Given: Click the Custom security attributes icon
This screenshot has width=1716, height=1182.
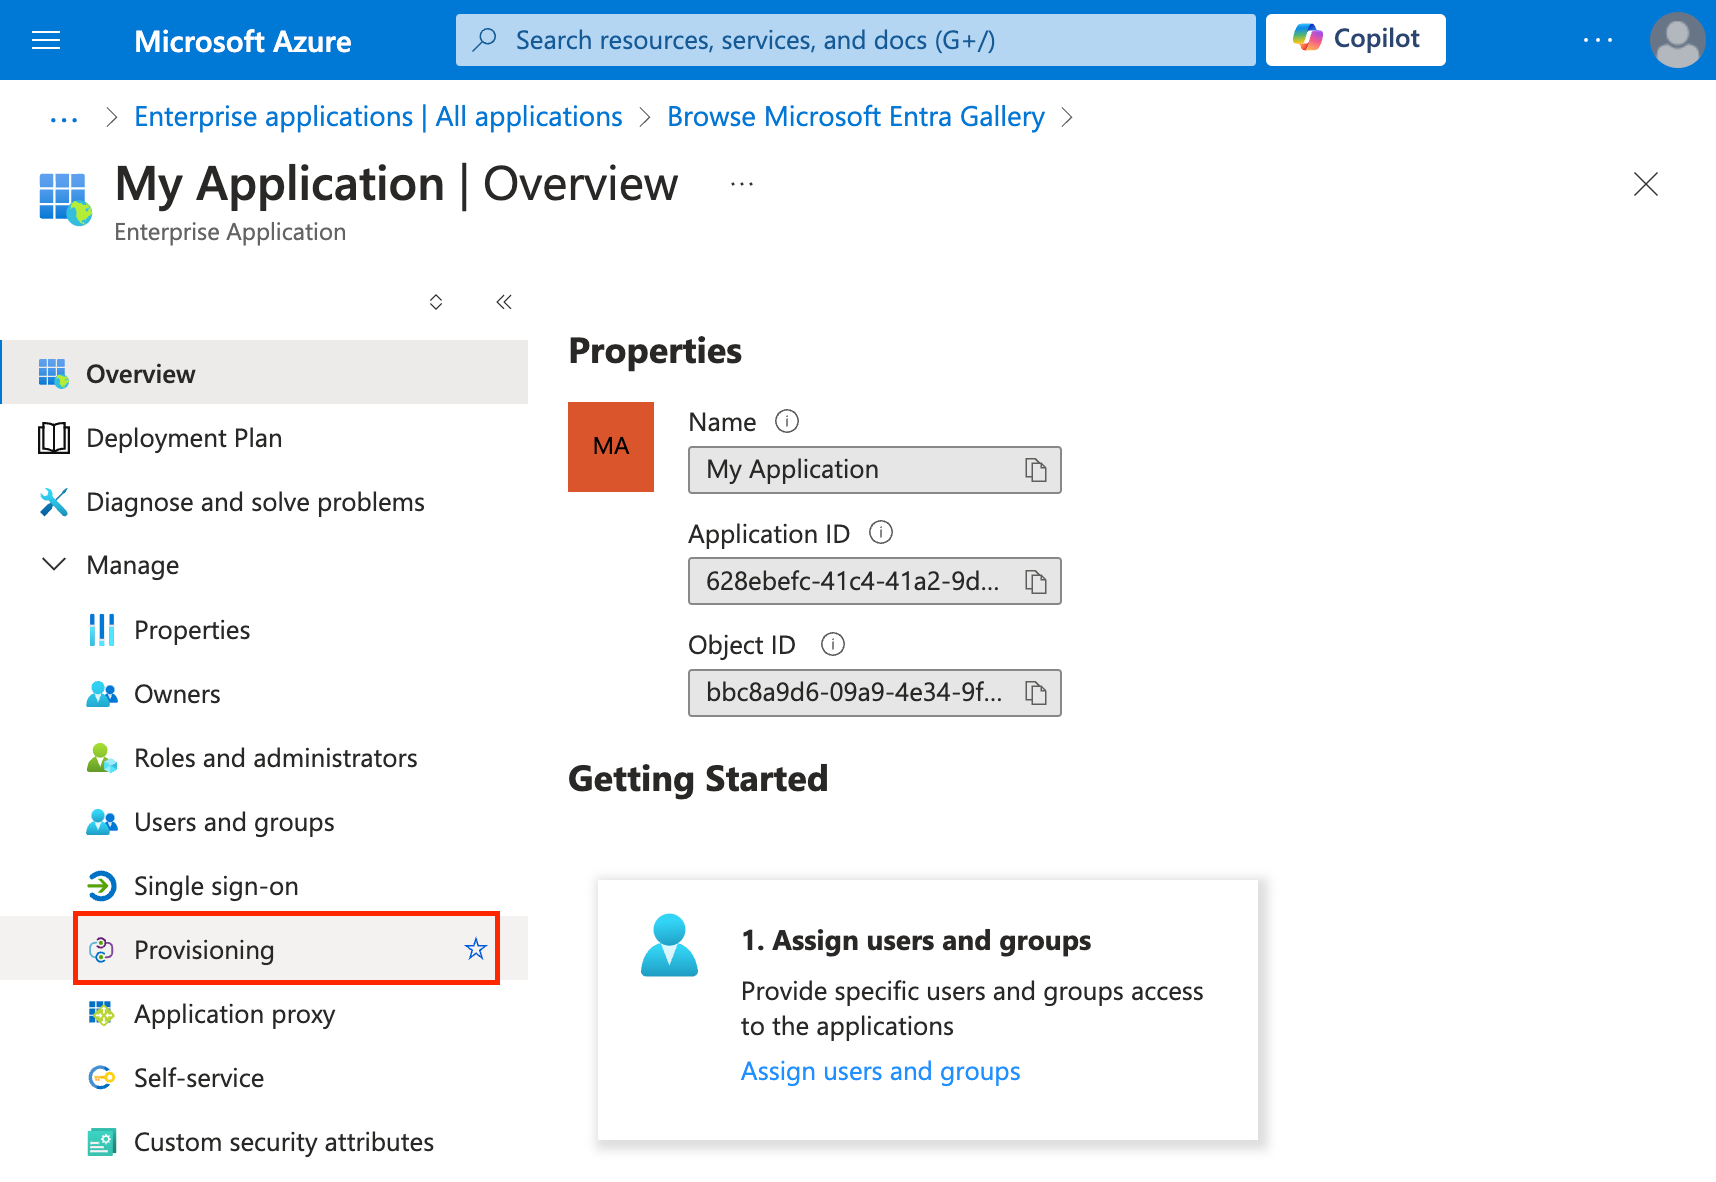Looking at the screenshot, I should click(x=102, y=1142).
